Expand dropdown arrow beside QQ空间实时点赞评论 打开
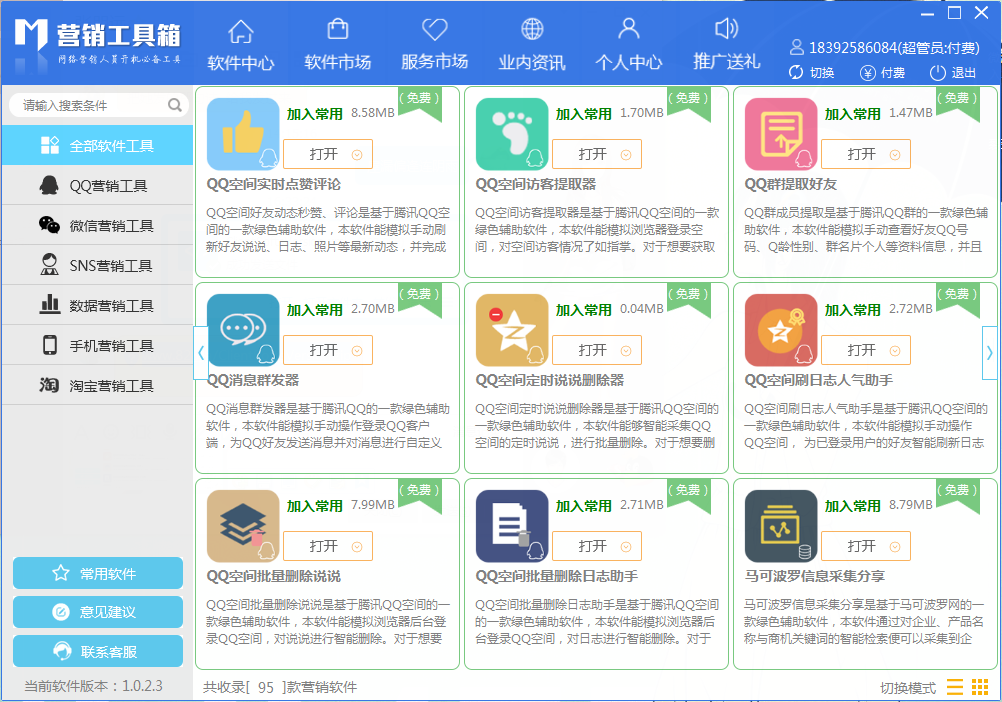The image size is (1002, 702). [x=357, y=155]
